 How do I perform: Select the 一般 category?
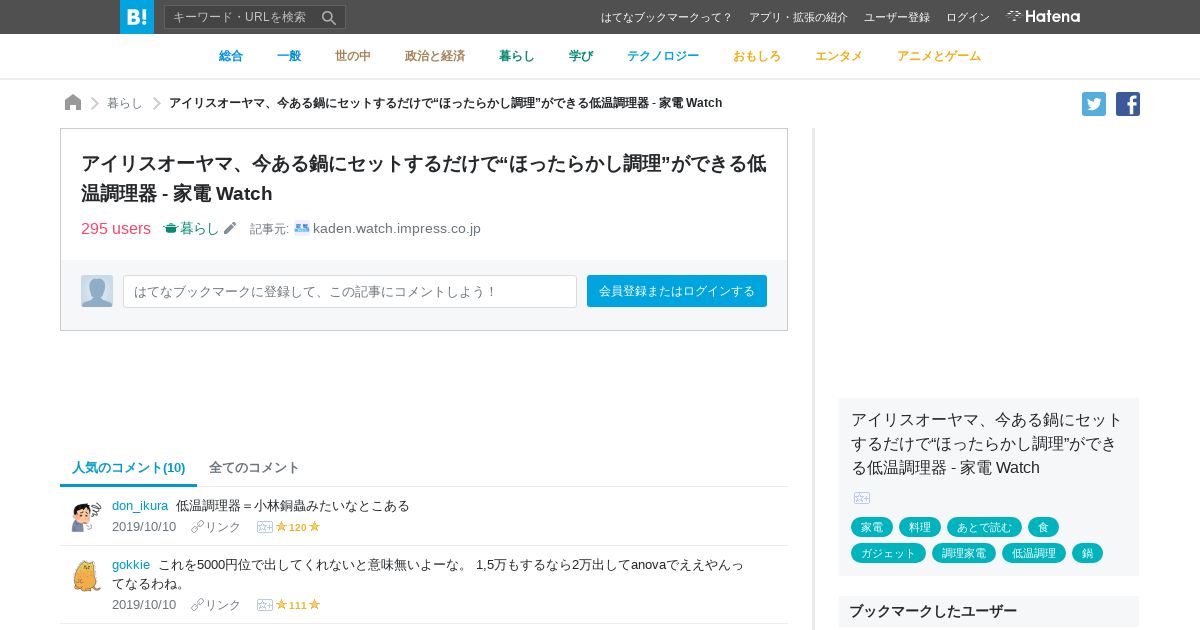289,56
